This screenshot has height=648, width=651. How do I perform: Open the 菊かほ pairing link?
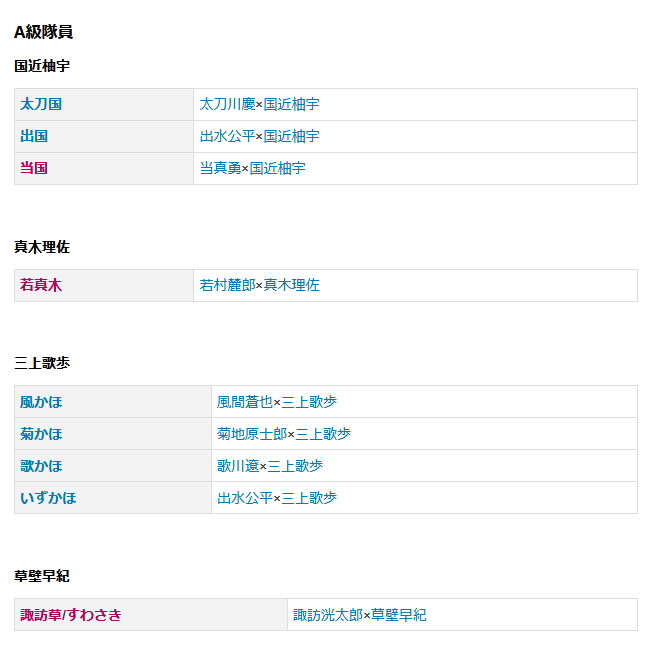pyautogui.click(x=41, y=434)
